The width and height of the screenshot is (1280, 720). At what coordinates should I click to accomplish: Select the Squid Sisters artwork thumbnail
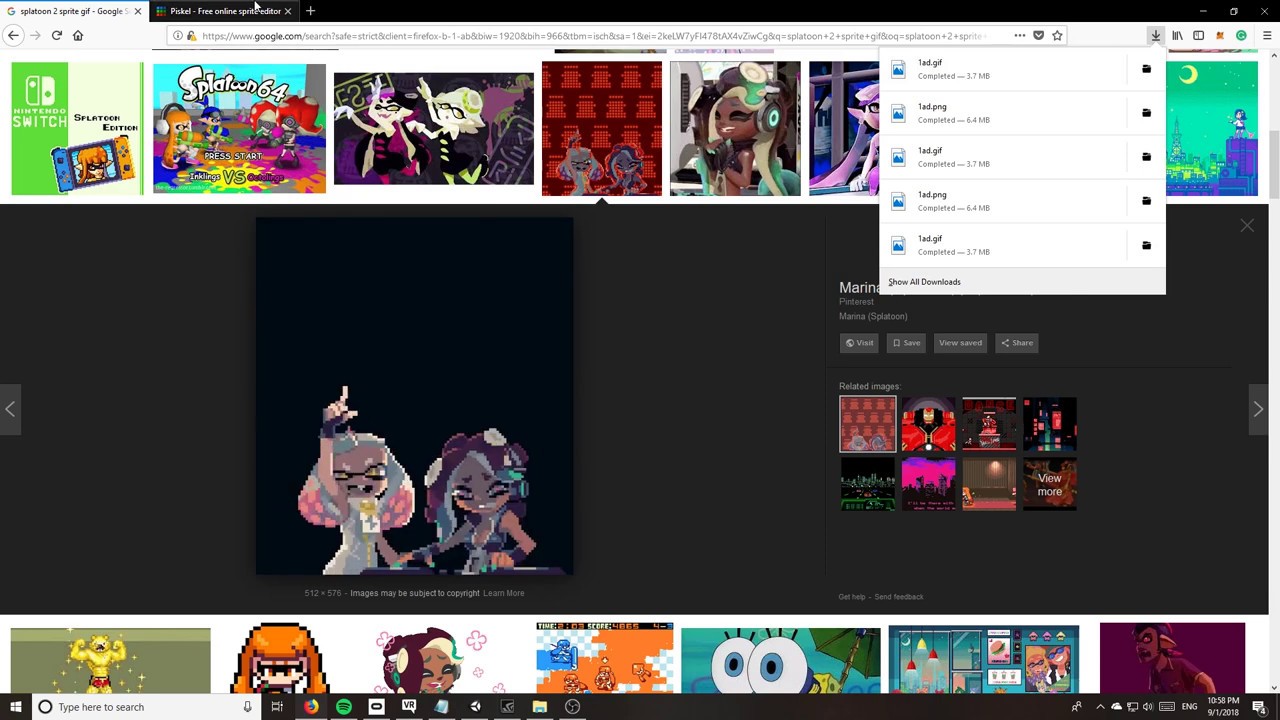point(434,129)
